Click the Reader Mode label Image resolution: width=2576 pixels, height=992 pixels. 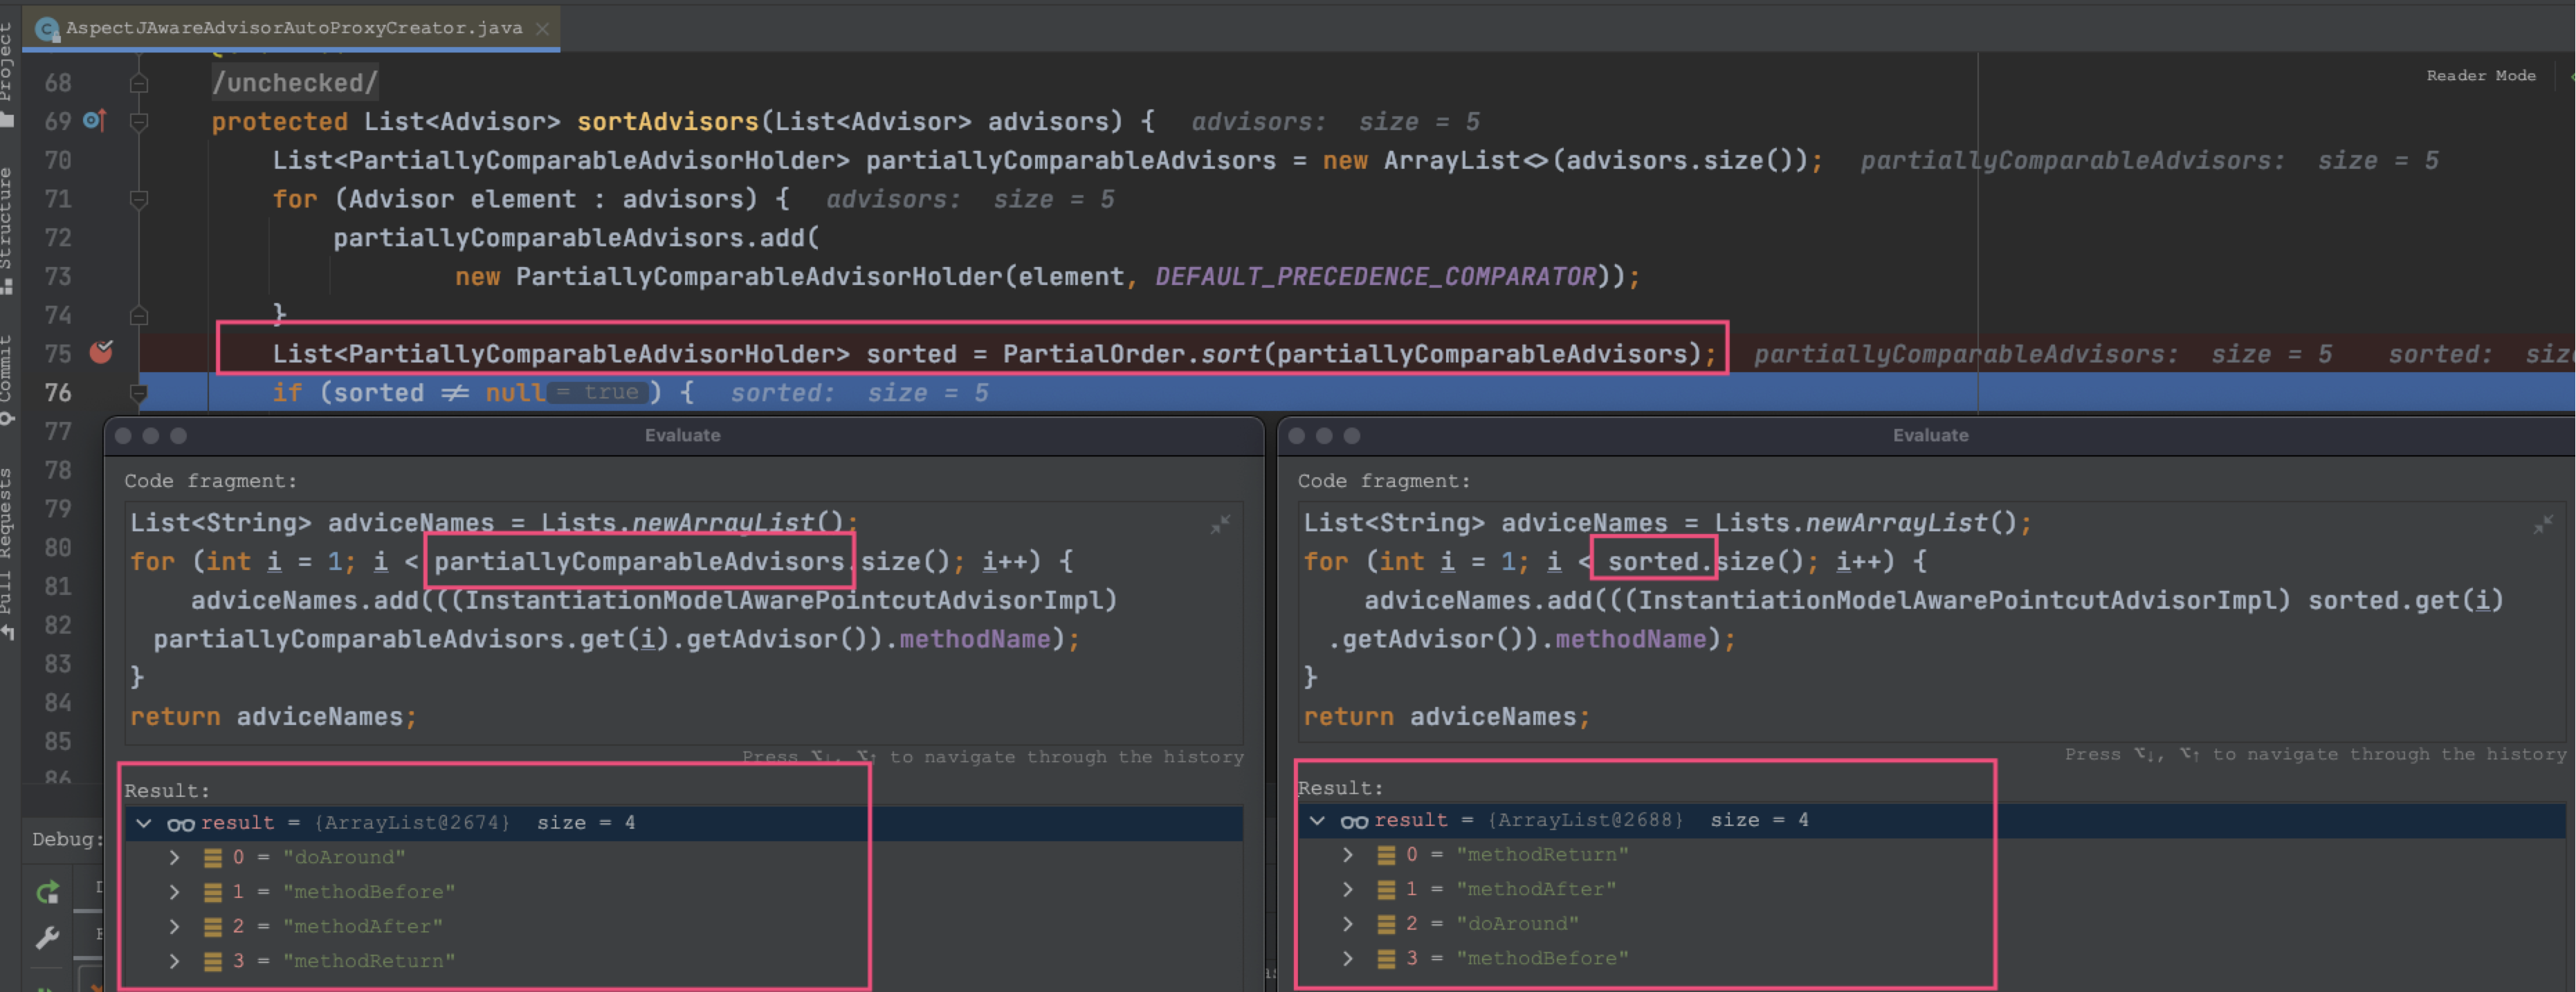click(2480, 76)
